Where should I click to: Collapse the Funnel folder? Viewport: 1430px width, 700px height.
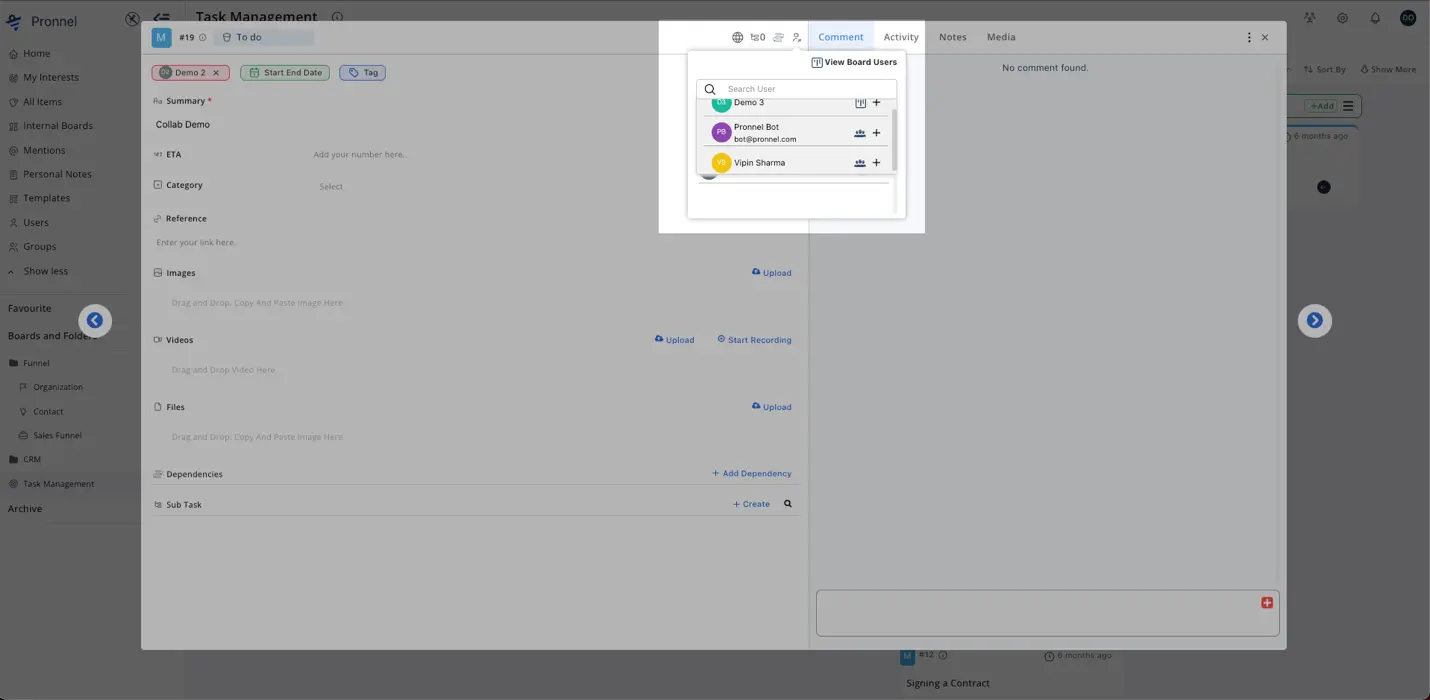tap(29, 363)
